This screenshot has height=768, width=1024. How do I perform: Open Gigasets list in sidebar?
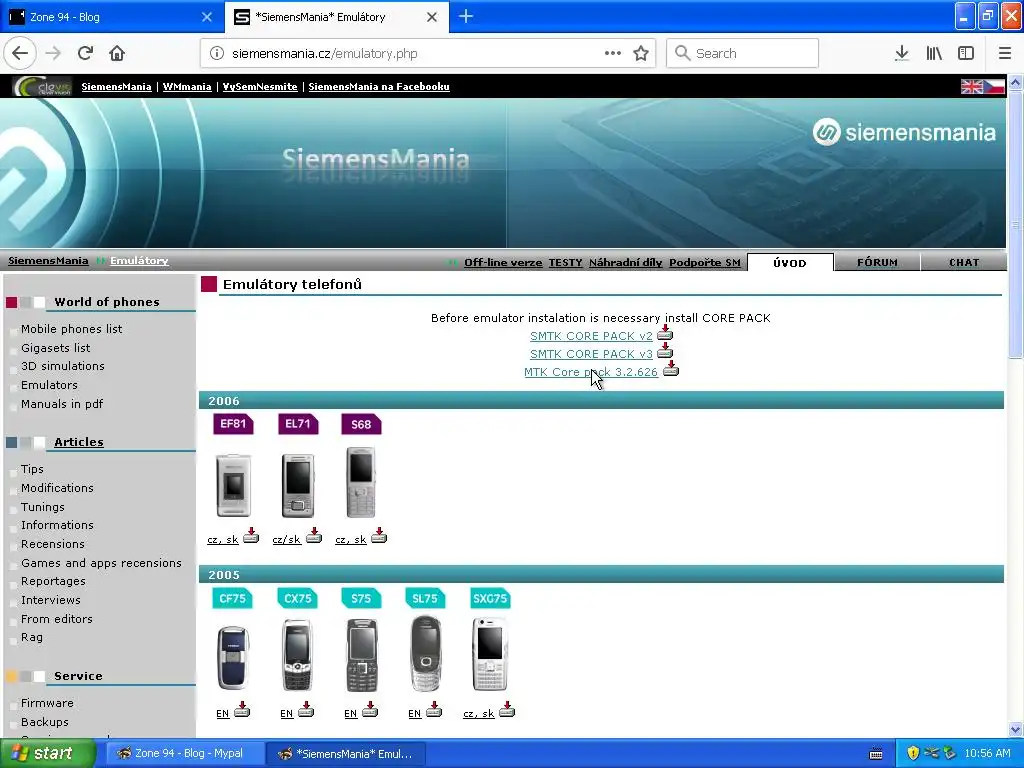pos(56,348)
